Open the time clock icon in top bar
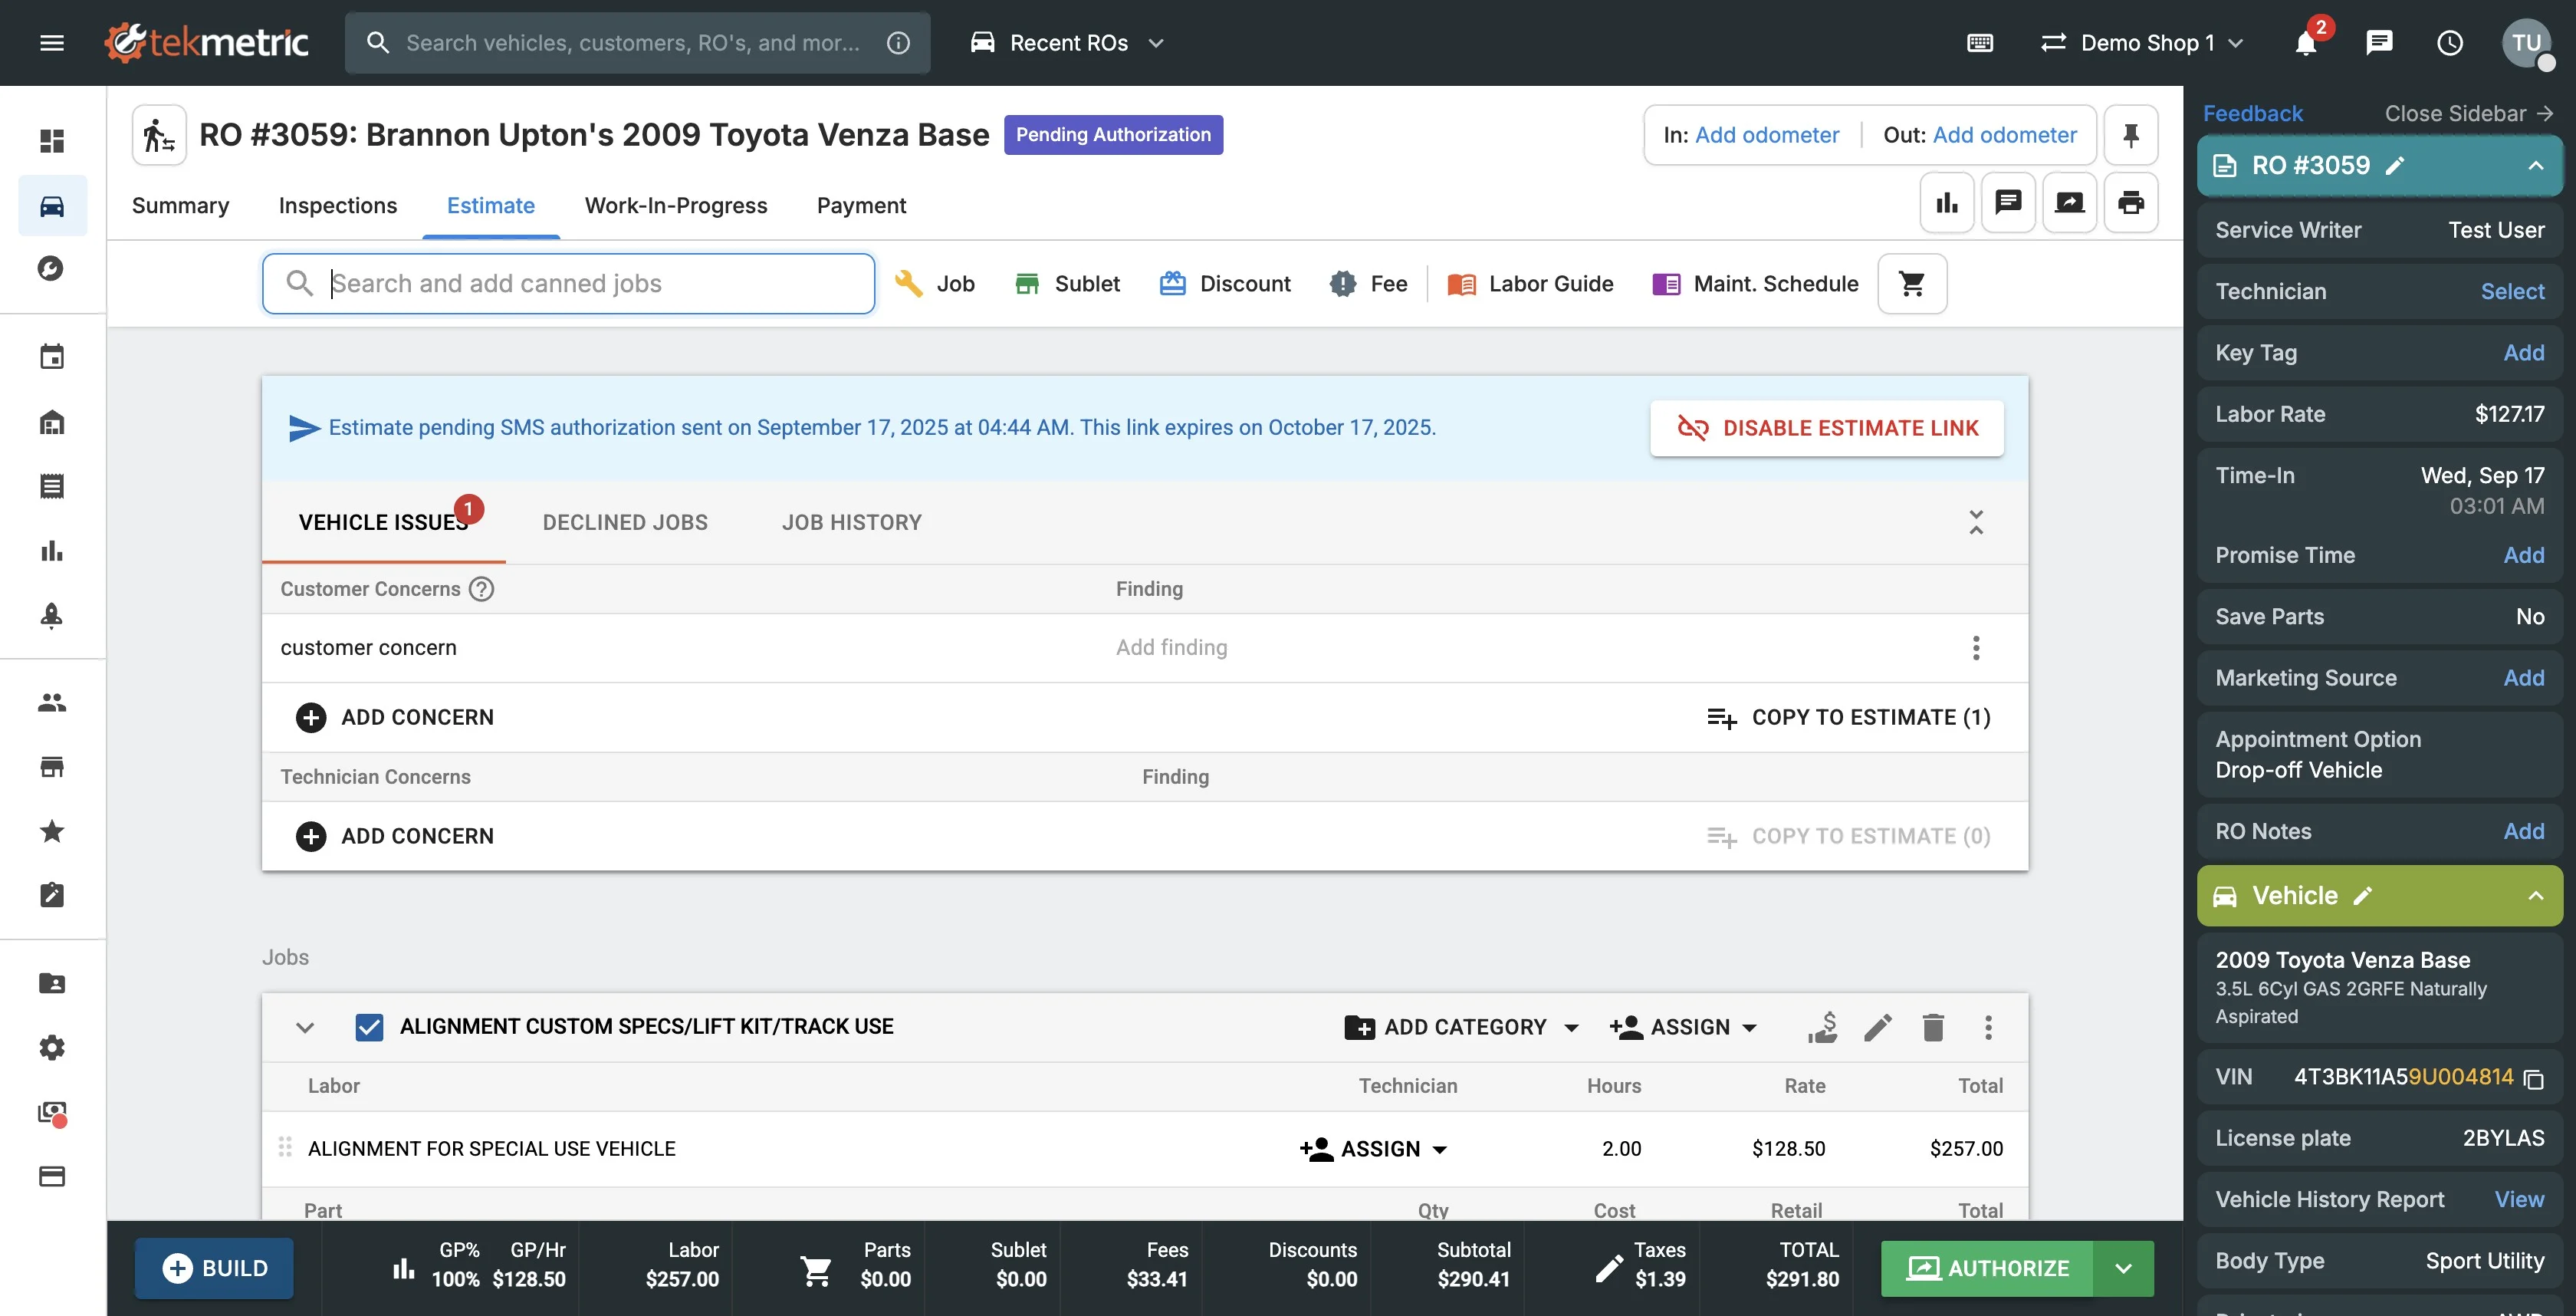Viewport: 2576px width, 1316px height. 2449,43
